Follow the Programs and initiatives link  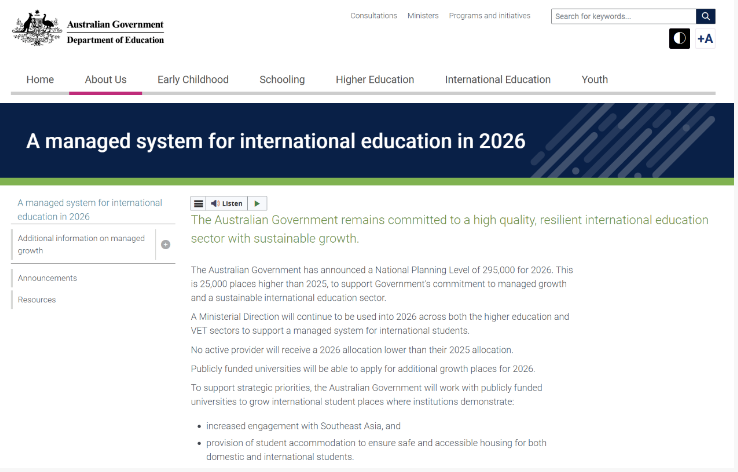(489, 16)
